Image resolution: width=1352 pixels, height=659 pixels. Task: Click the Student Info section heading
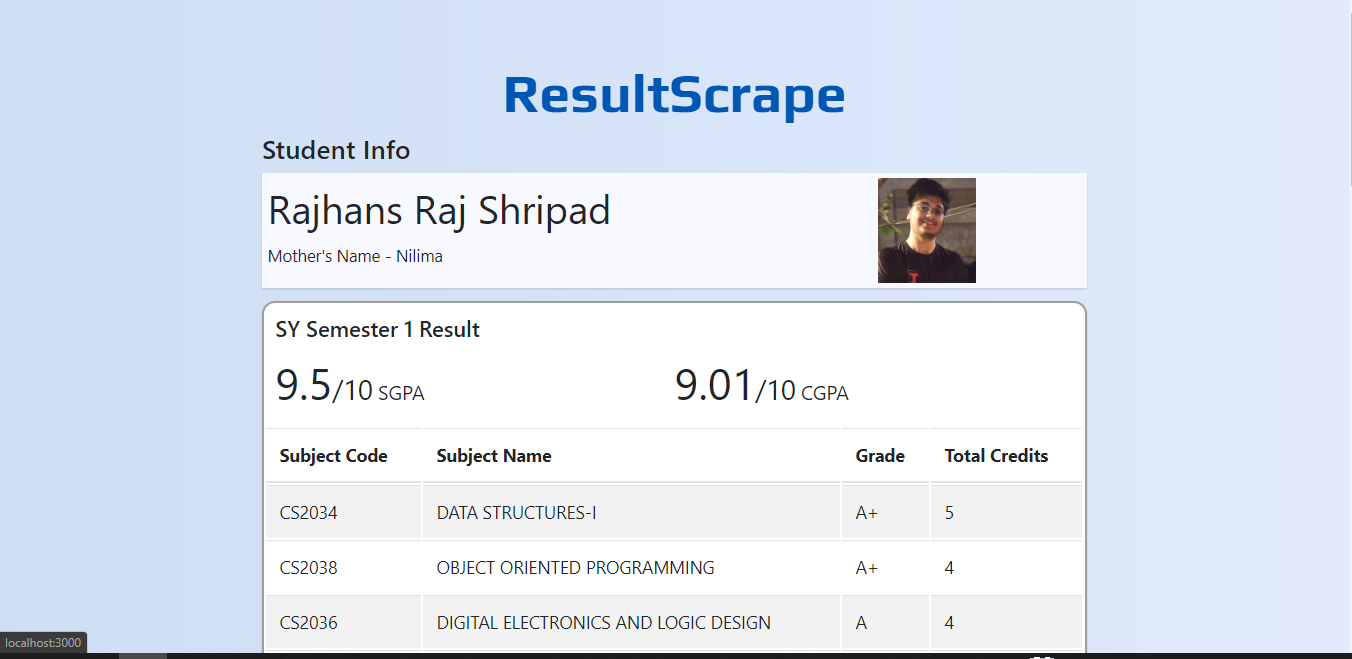335,150
